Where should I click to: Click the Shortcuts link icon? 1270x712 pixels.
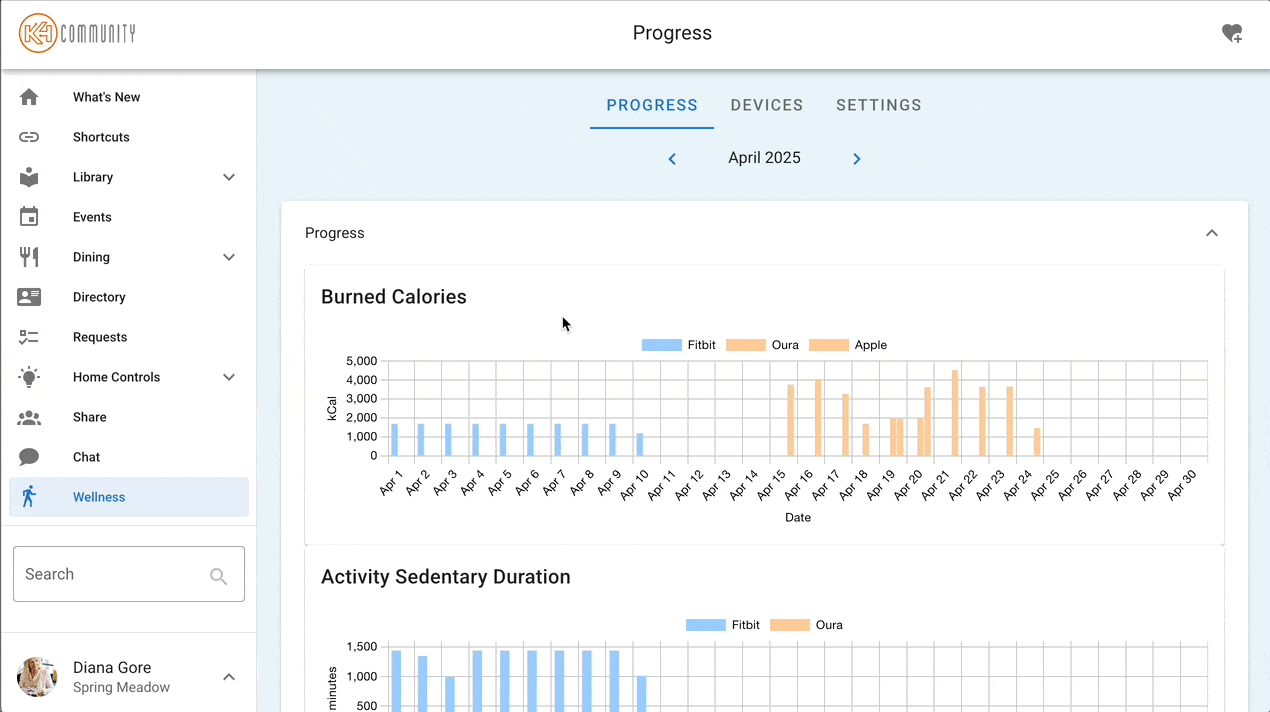tap(29, 137)
